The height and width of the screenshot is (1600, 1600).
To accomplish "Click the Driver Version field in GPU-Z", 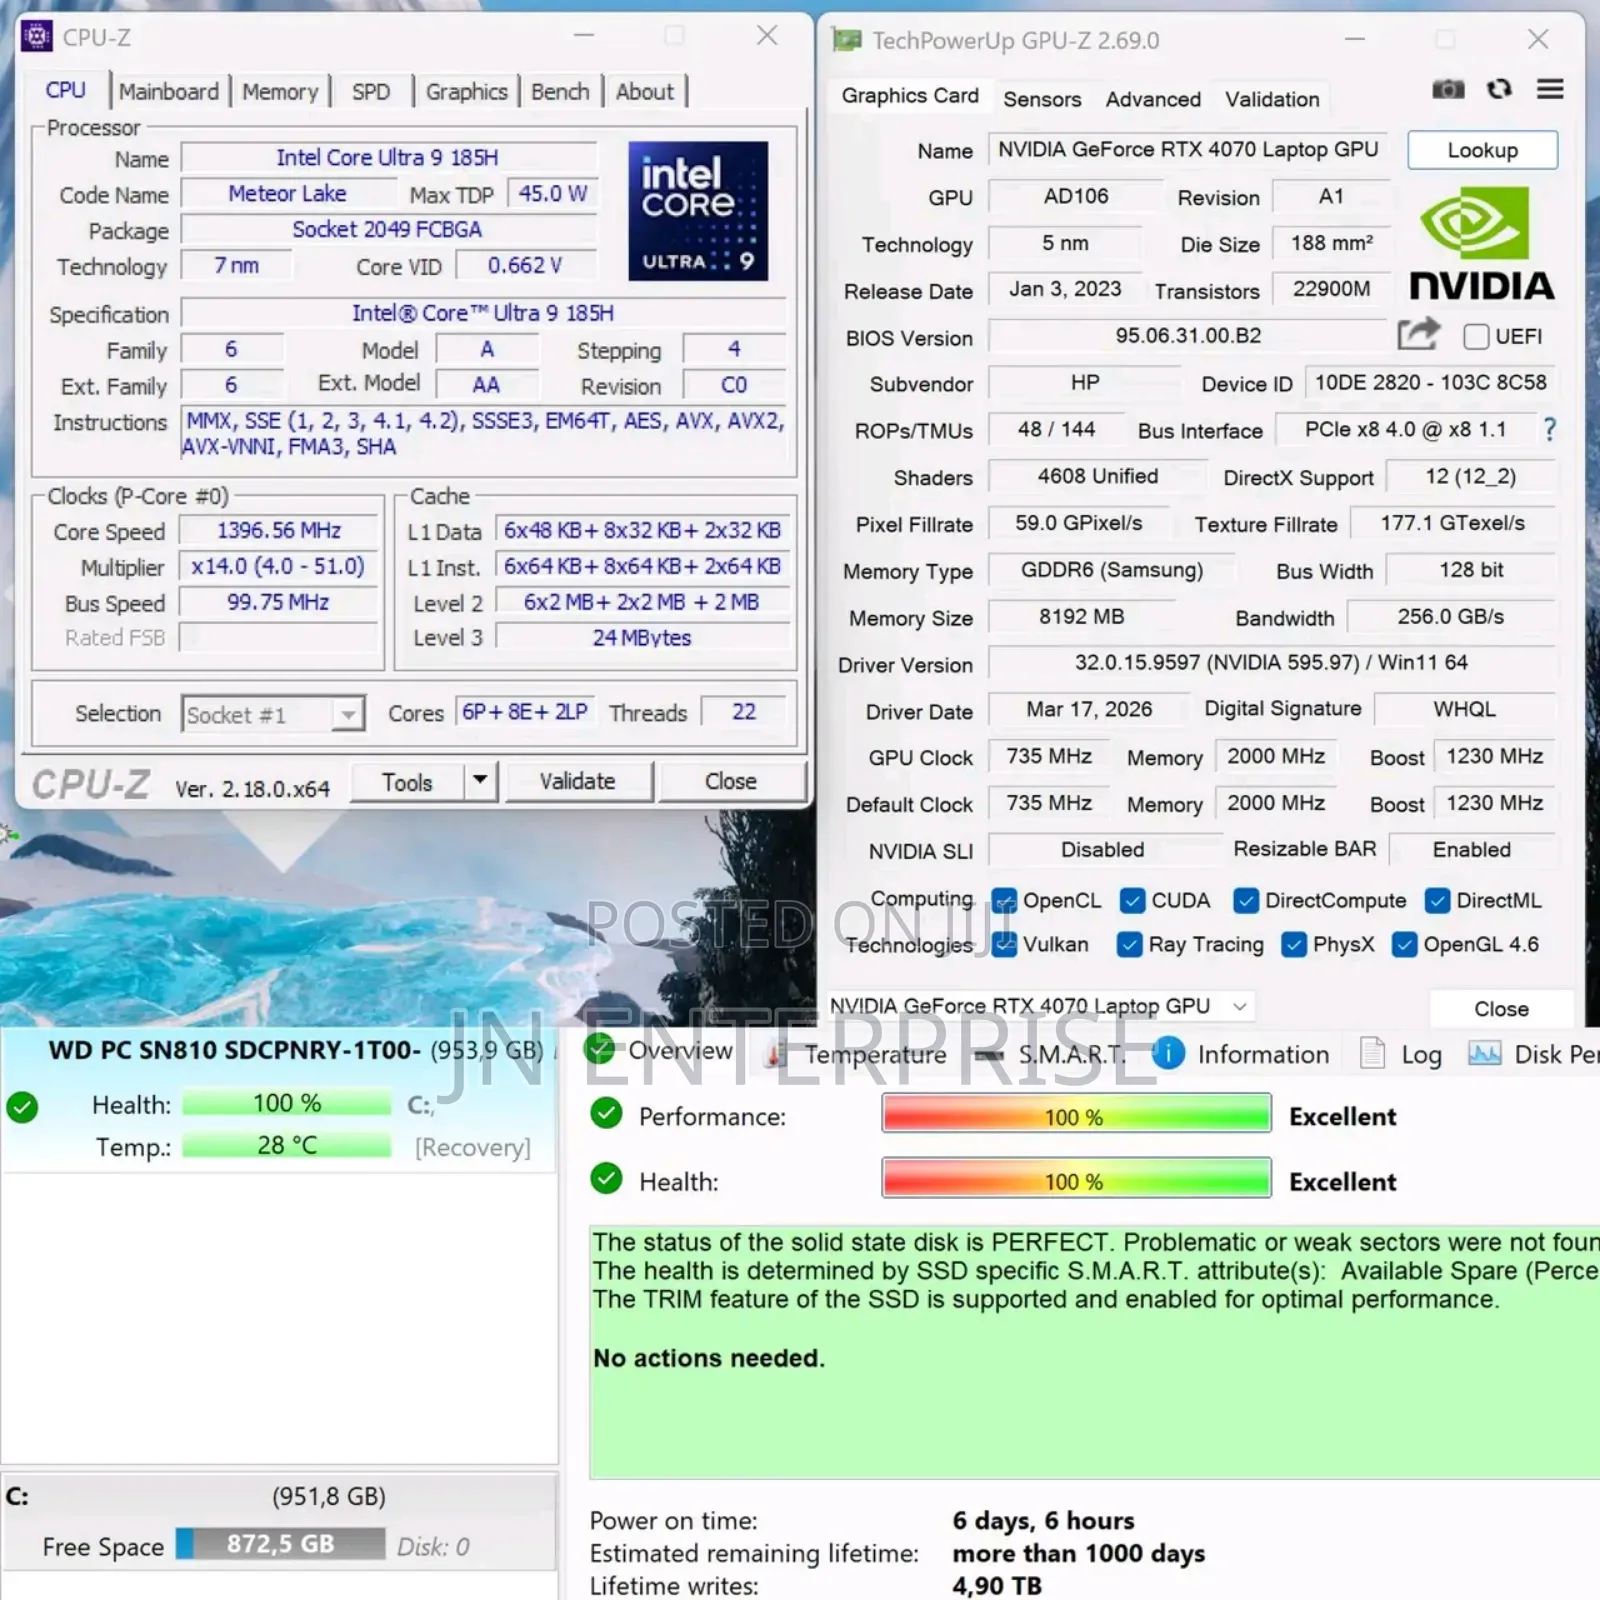I will point(1271,662).
